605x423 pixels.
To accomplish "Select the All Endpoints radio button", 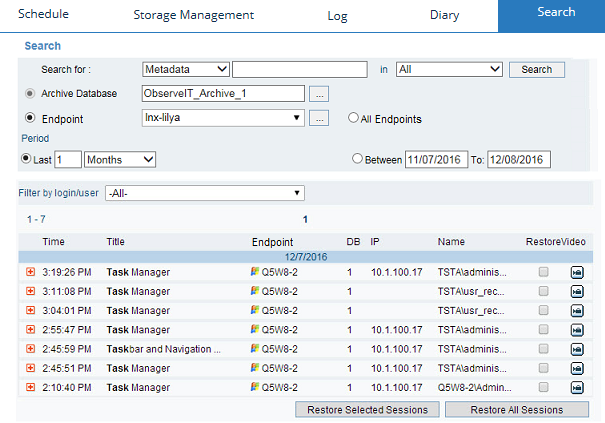I will coord(353,119).
